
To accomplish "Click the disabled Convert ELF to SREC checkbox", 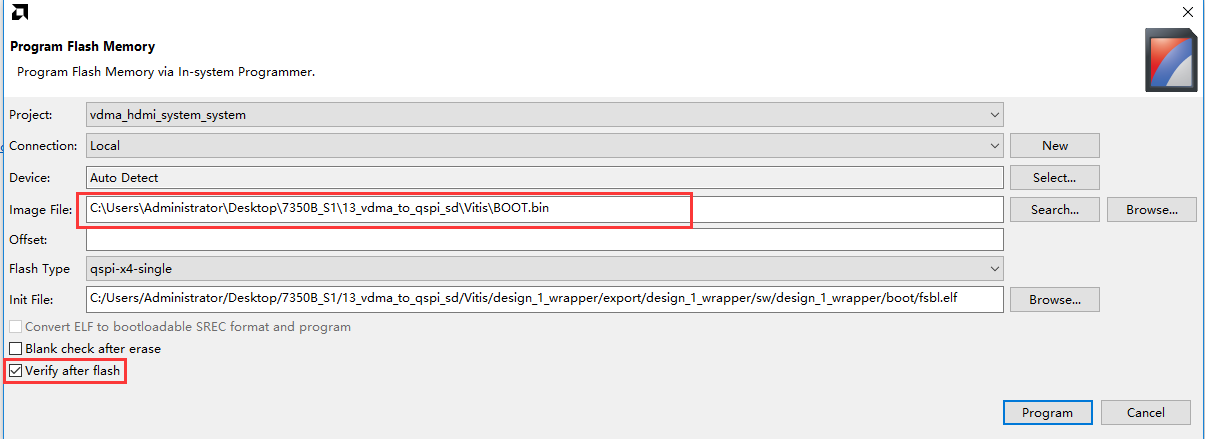I will [15, 327].
